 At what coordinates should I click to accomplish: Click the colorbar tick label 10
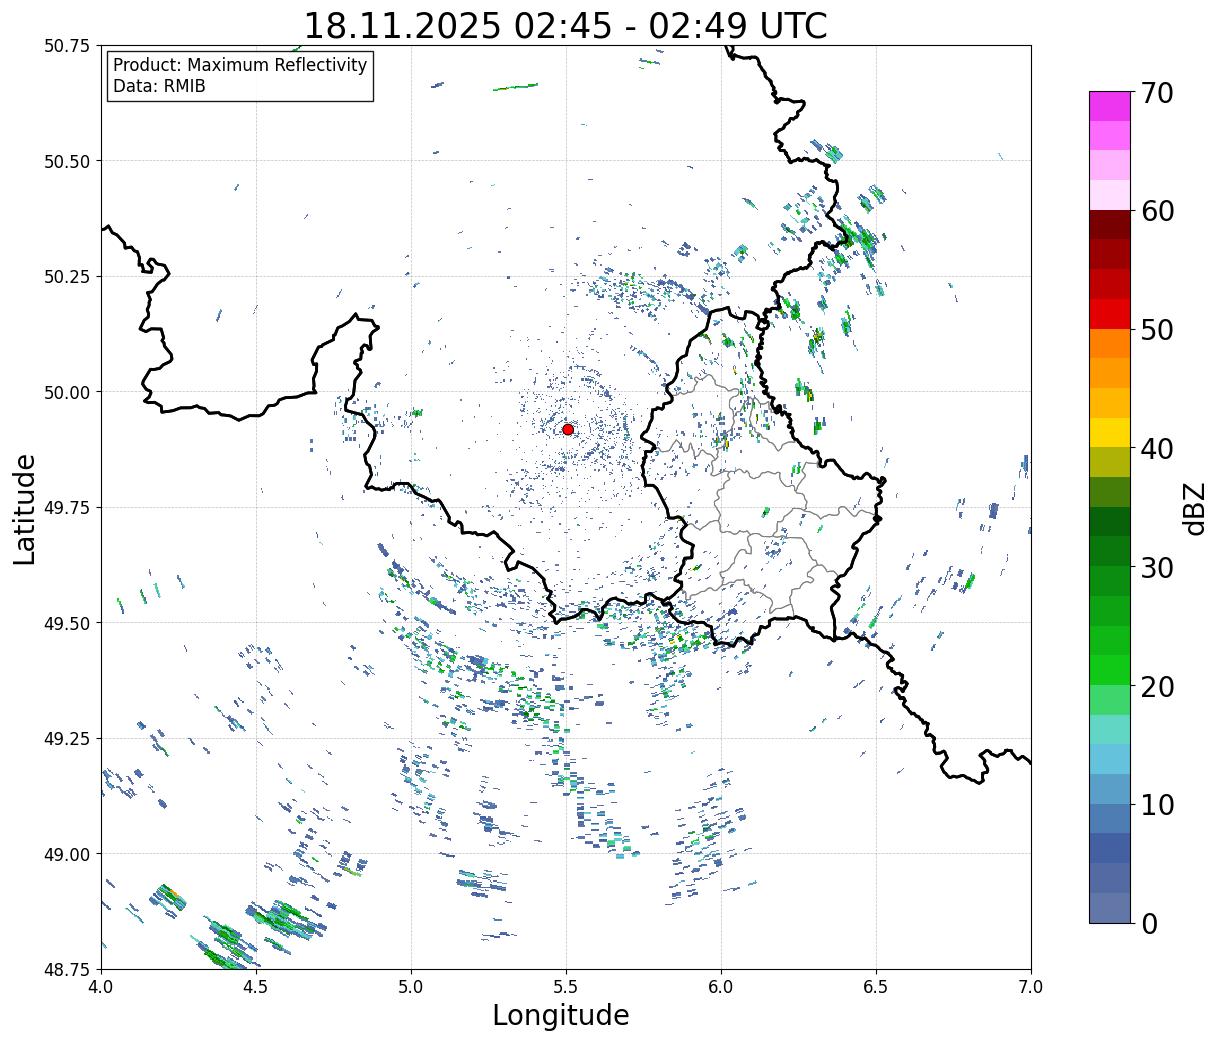[x=1157, y=804]
